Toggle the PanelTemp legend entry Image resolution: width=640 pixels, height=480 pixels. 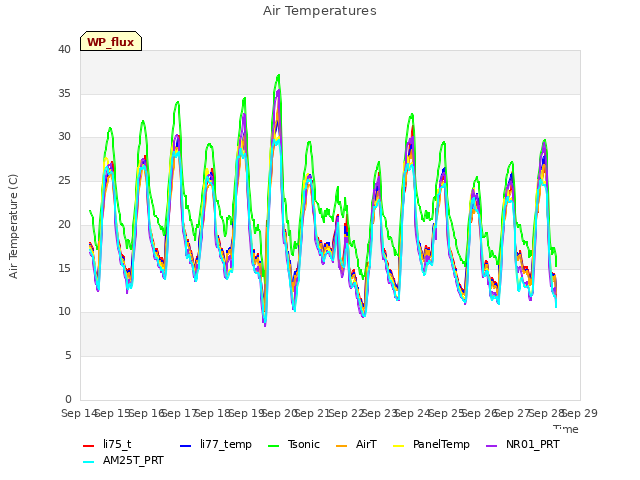pyautogui.click(x=431, y=444)
